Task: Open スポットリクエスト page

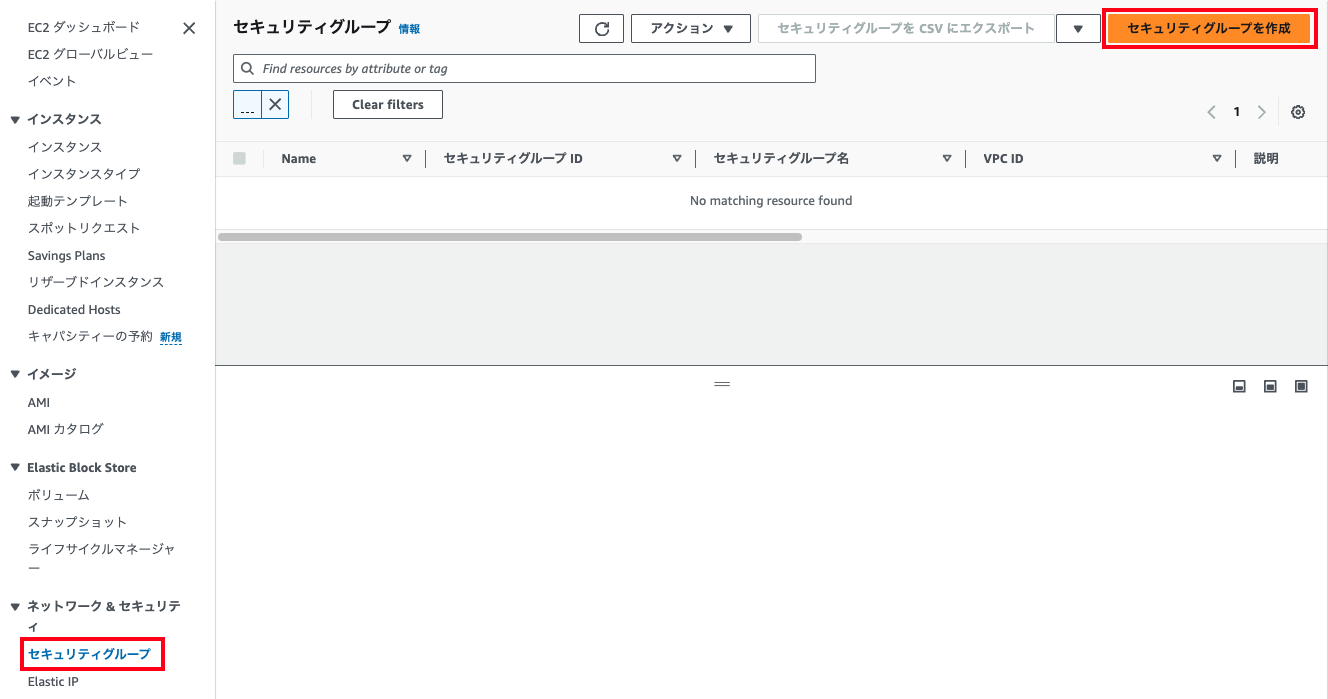Action: point(84,228)
